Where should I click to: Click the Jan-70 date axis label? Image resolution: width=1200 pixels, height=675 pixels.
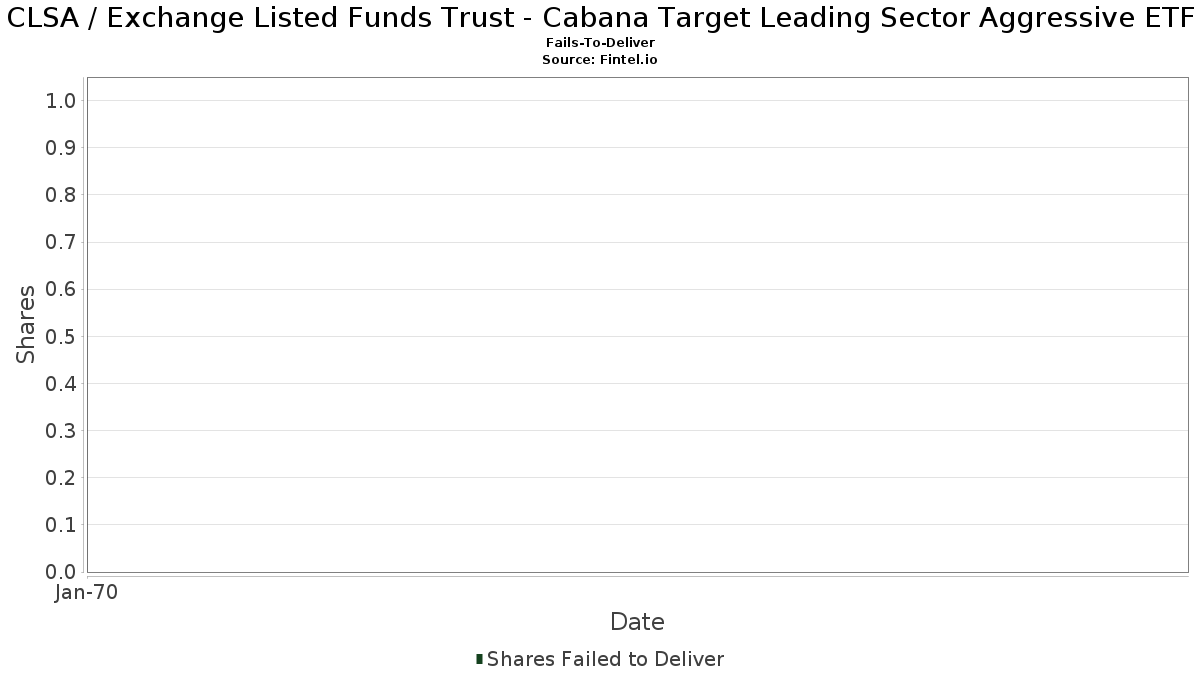[x=87, y=593]
